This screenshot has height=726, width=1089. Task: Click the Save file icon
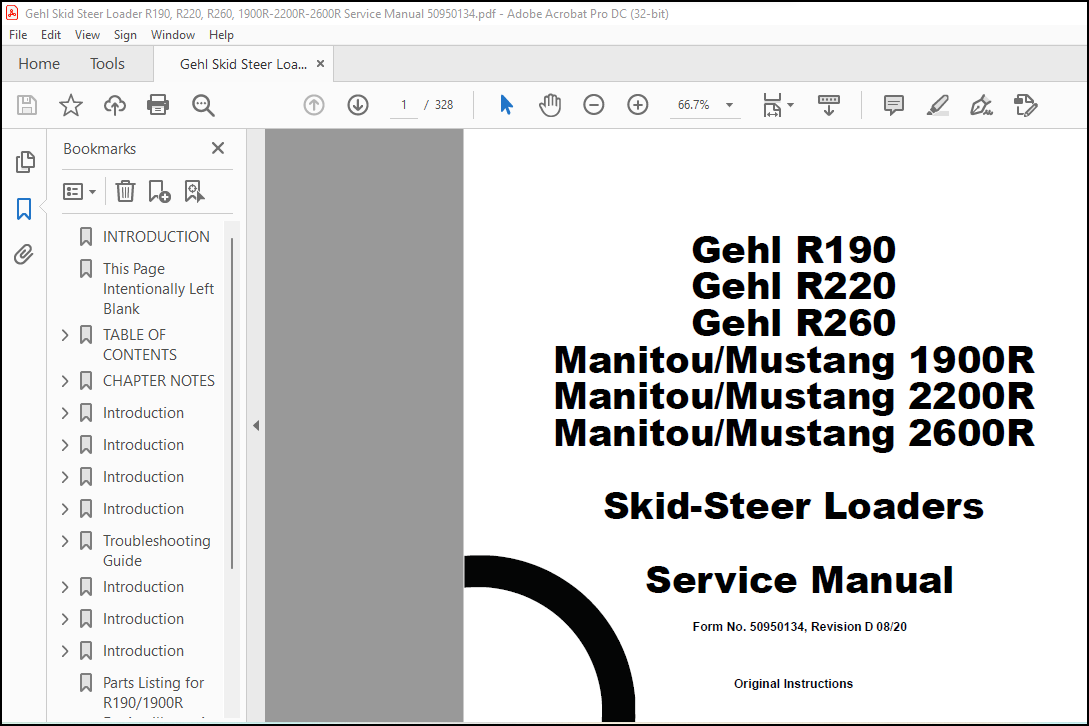26,105
